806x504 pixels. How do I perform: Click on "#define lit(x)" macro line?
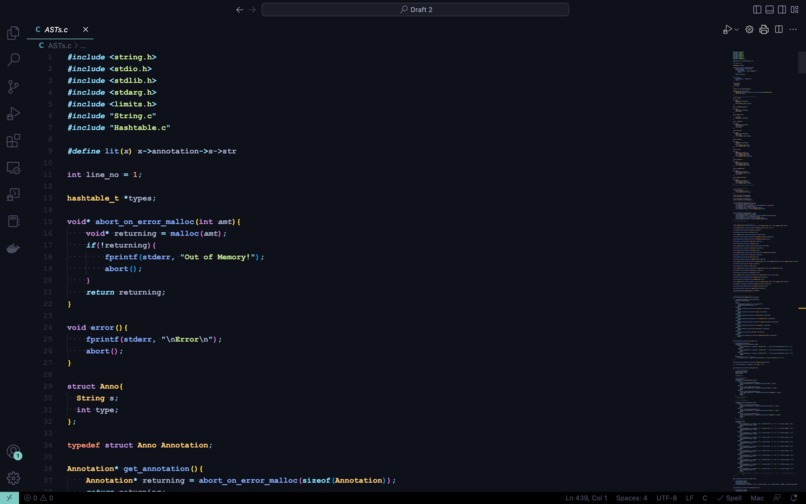pyautogui.click(x=152, y=151)
